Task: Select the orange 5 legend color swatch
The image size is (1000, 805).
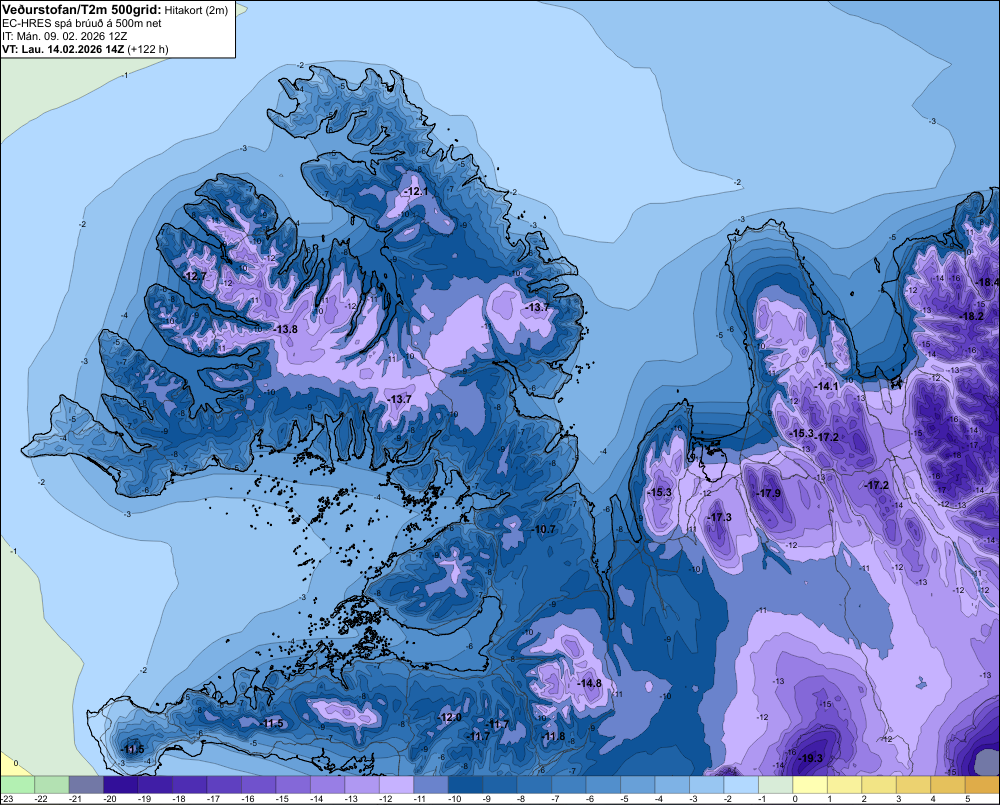Action: (982, 785)
